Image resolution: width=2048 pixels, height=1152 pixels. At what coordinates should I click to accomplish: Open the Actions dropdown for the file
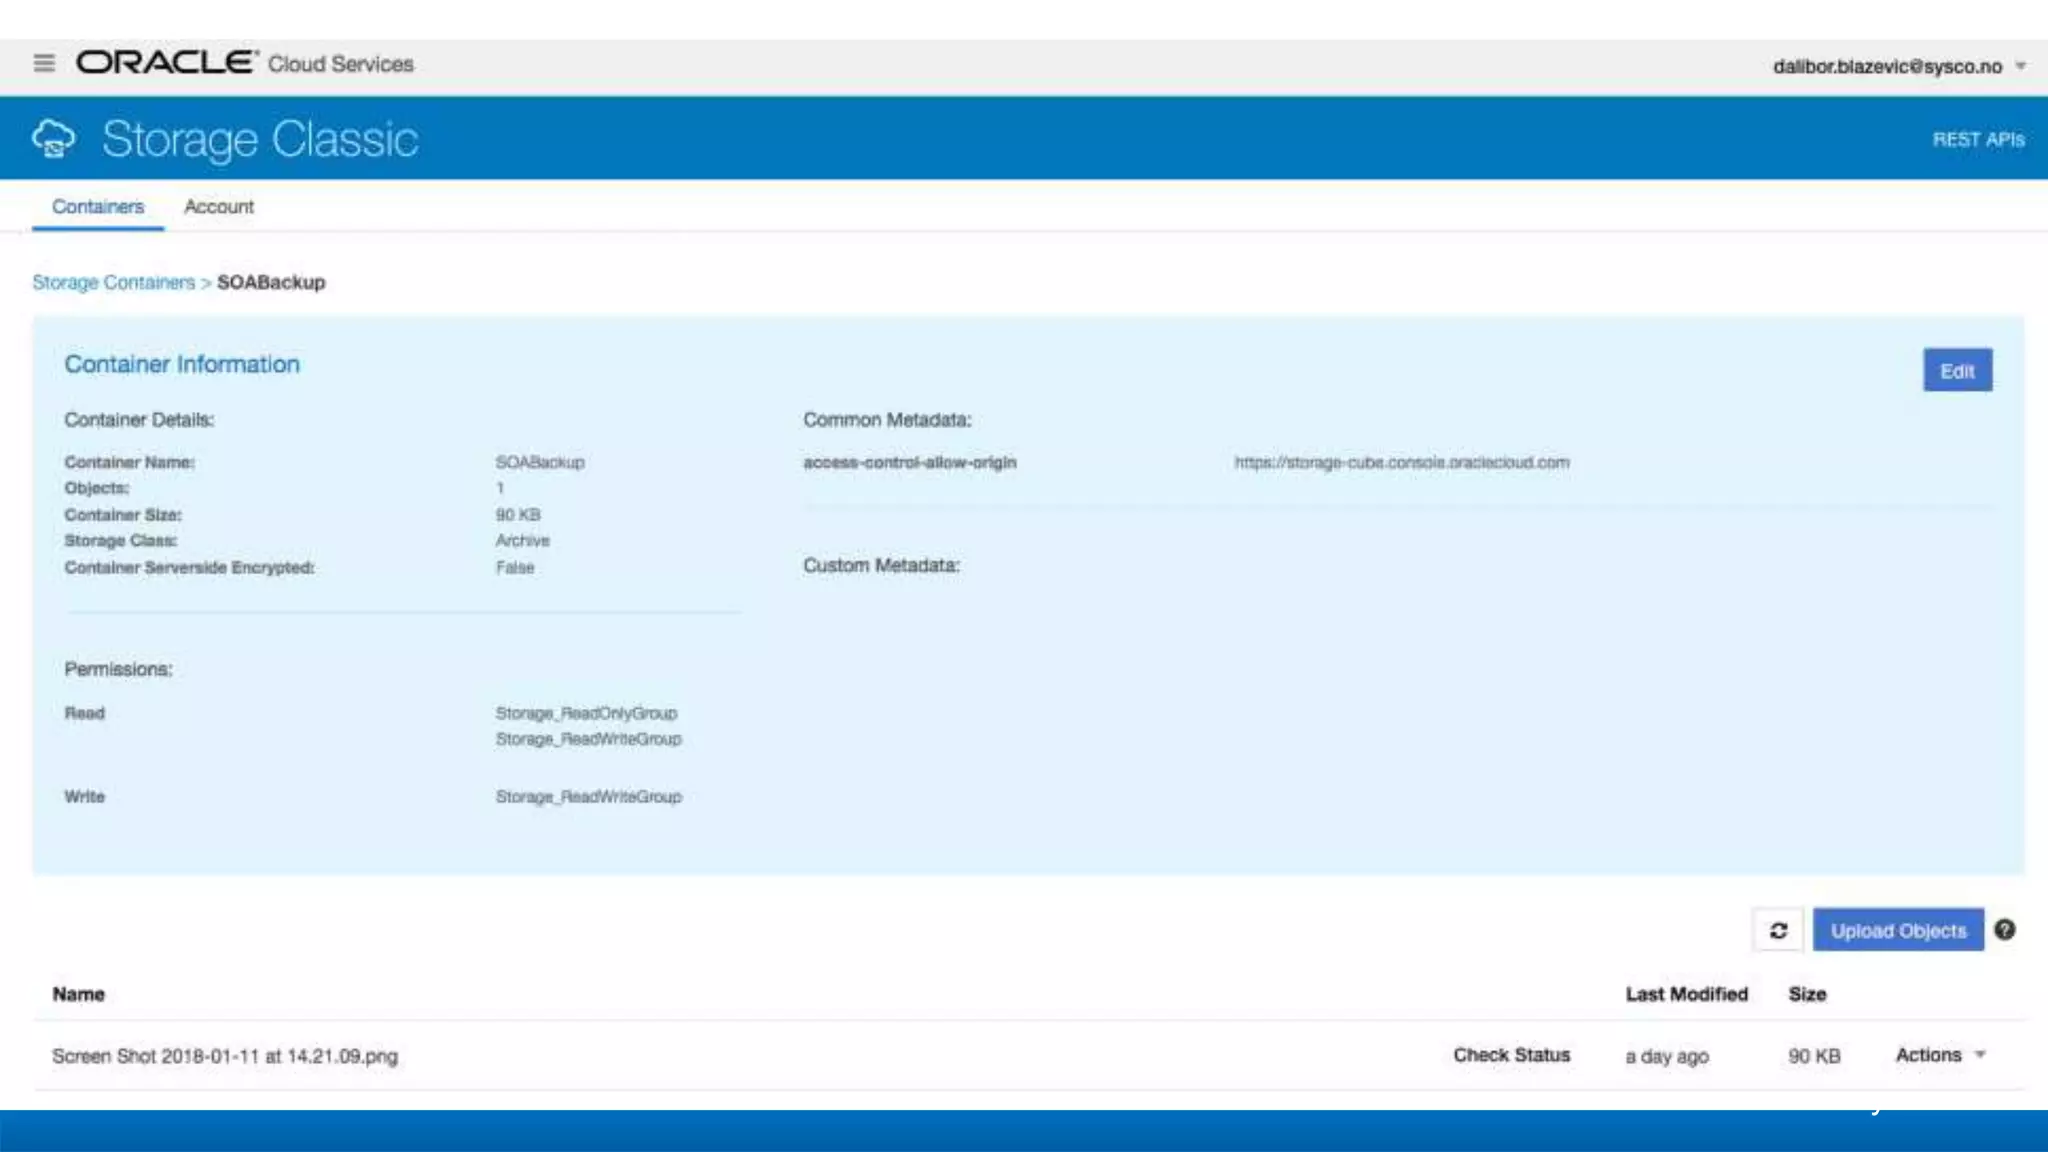[x=1940, y=1055]
